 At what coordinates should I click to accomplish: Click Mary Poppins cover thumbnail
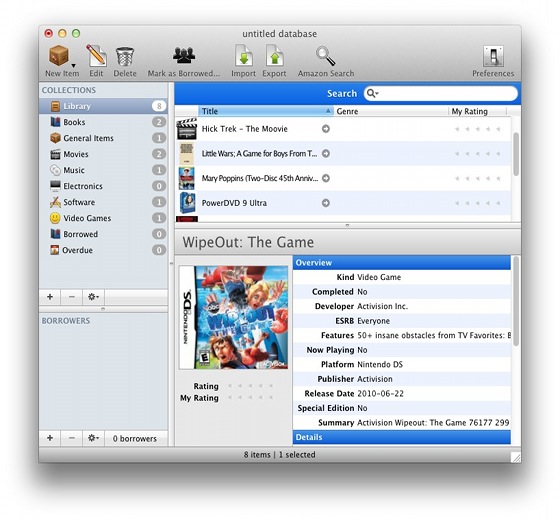pyautogui.click(x=187, y=178)
